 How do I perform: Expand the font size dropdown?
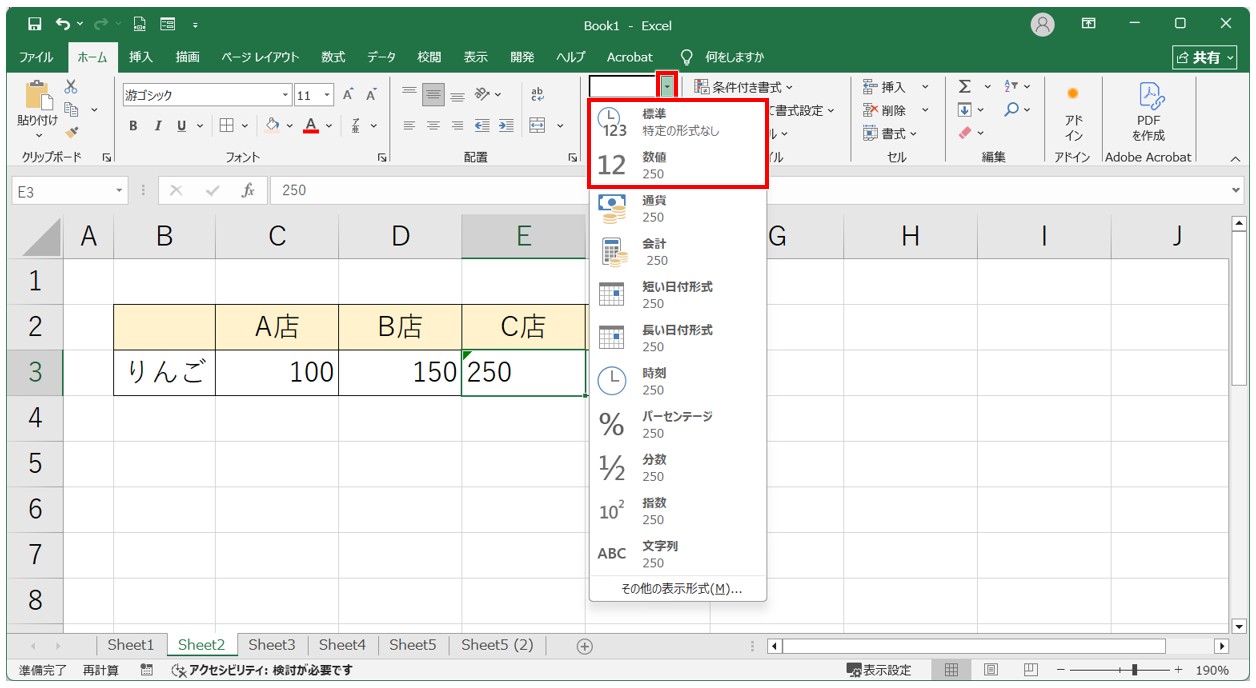(328, 96)
